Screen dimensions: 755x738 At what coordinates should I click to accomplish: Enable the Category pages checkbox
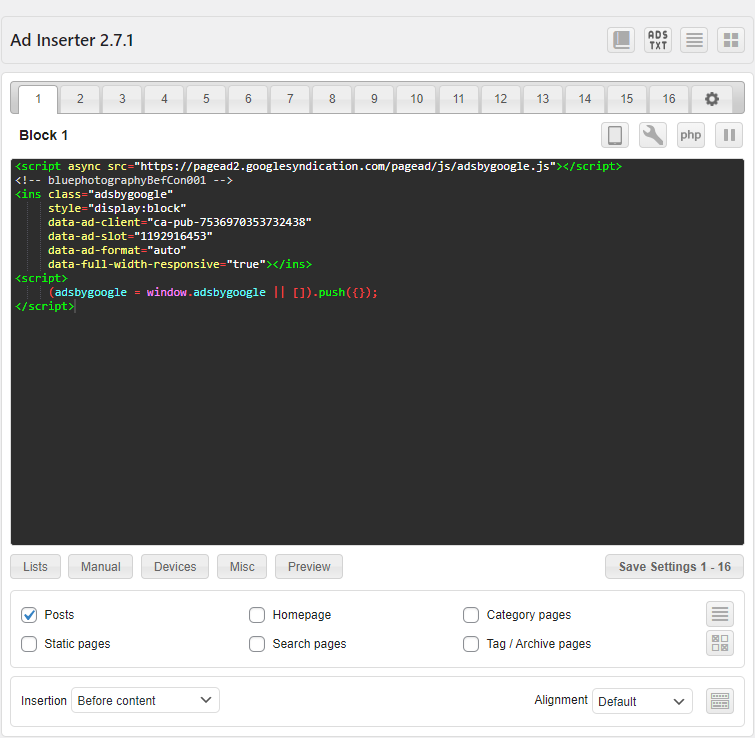[471, 615]
